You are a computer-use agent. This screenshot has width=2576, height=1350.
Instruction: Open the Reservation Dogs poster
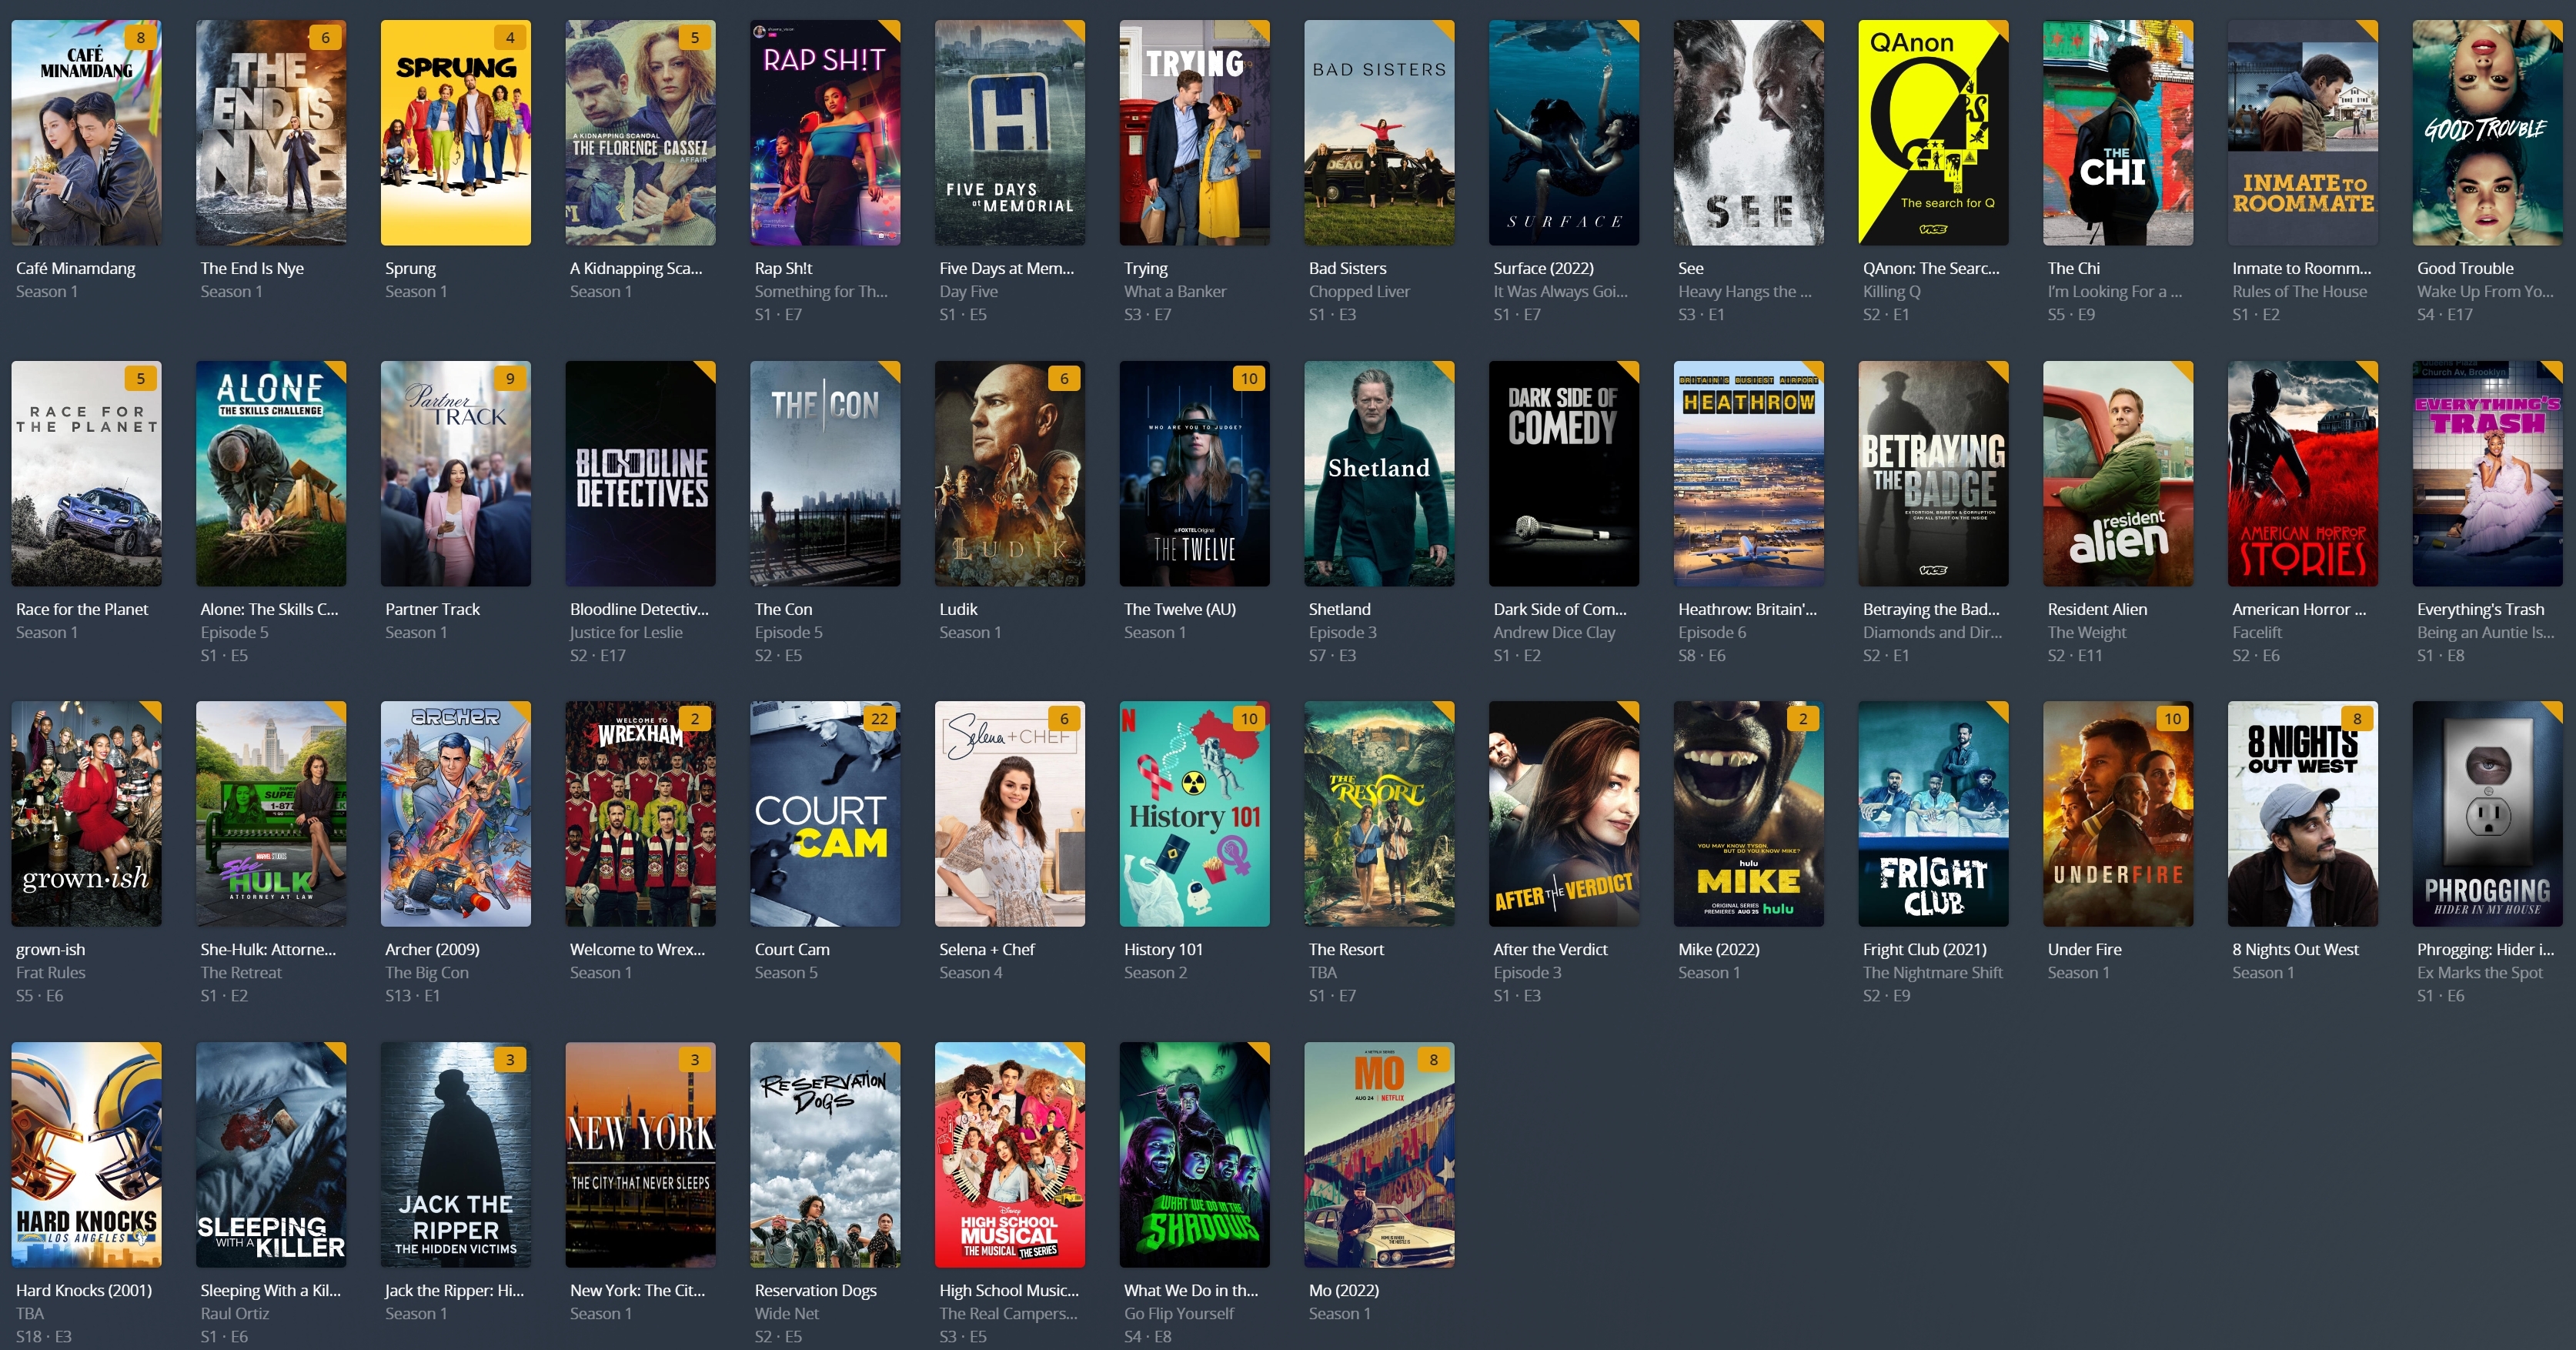coord(825,1154)
